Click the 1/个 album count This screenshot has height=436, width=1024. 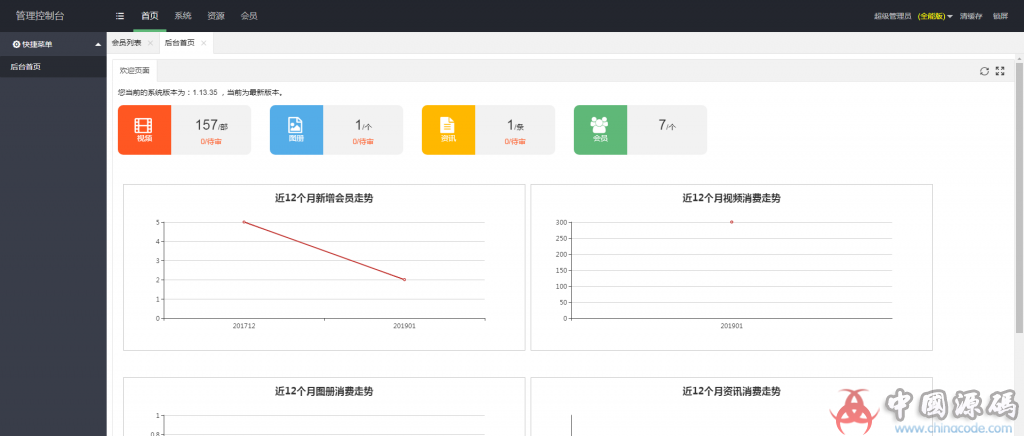(363, 125)
